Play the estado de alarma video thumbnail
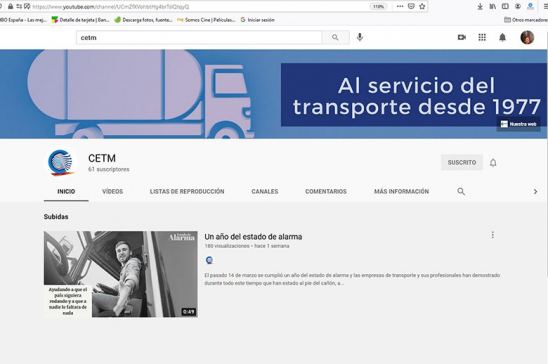548x364 pixels. coord(121,274)
